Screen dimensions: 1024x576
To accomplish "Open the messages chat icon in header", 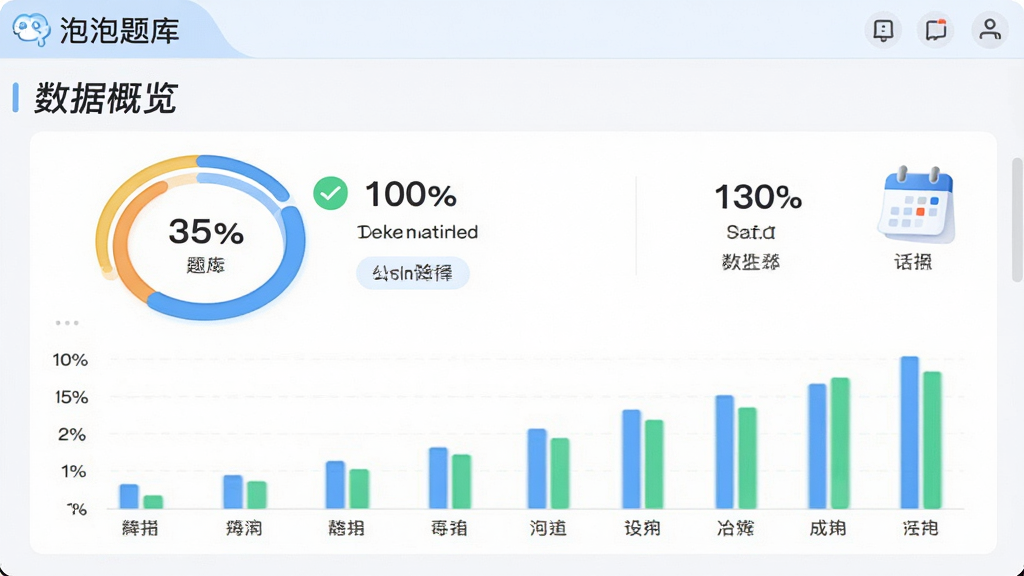I will point(936,30).
